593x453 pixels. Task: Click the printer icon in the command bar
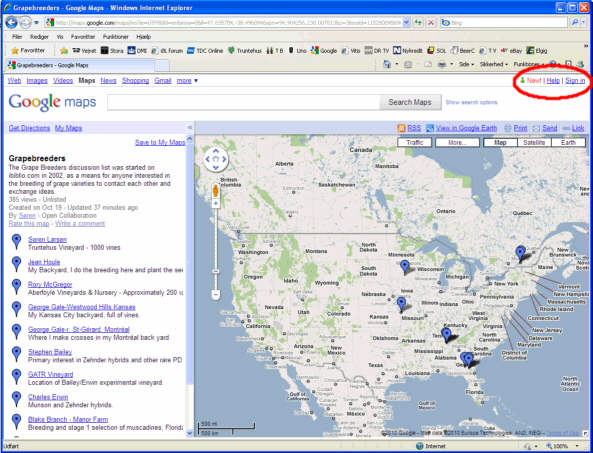tap(442, 65)
